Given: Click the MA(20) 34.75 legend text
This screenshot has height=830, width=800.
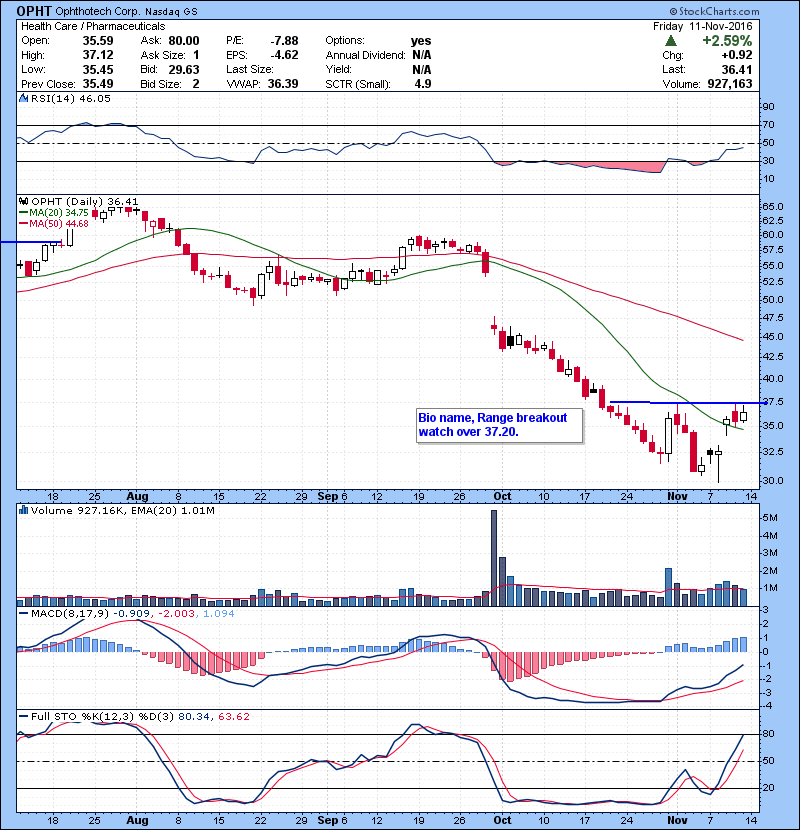Looking at the screenshot, I should point(59,212).
